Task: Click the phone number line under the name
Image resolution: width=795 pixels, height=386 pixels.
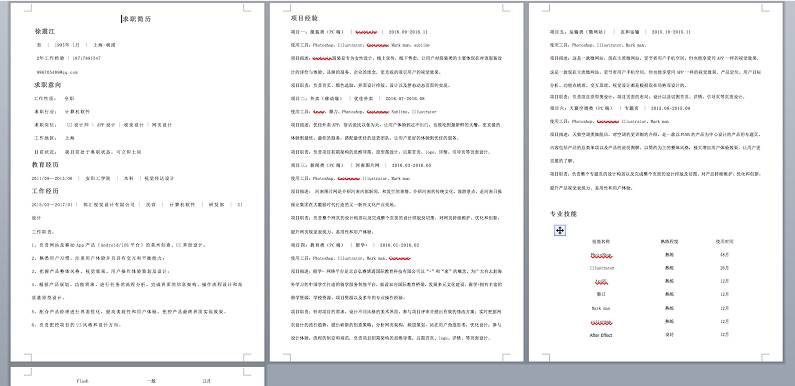Action: (x=68, y=58)
